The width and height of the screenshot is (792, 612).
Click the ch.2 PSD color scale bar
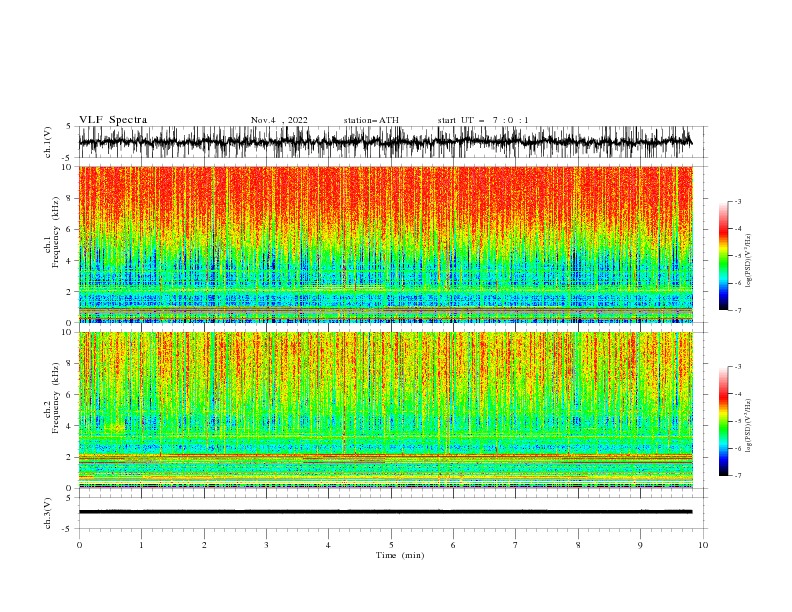pyautogui.click(x=723, y=421)
